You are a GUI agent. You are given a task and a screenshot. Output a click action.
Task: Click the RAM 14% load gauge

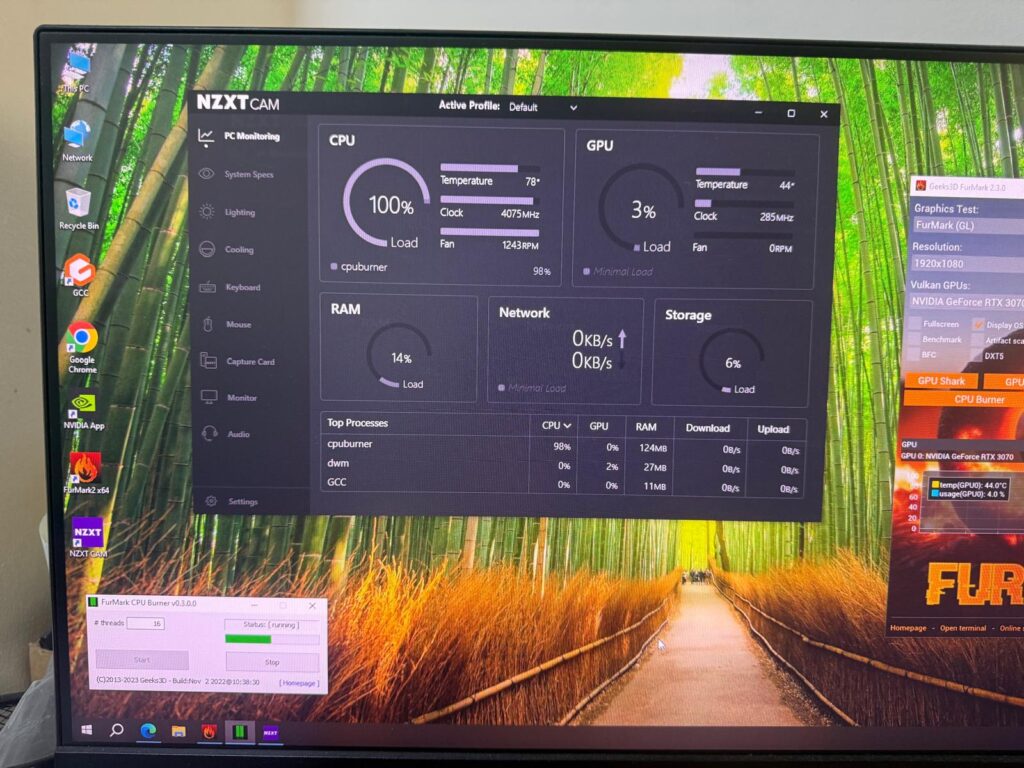point(400,356)
